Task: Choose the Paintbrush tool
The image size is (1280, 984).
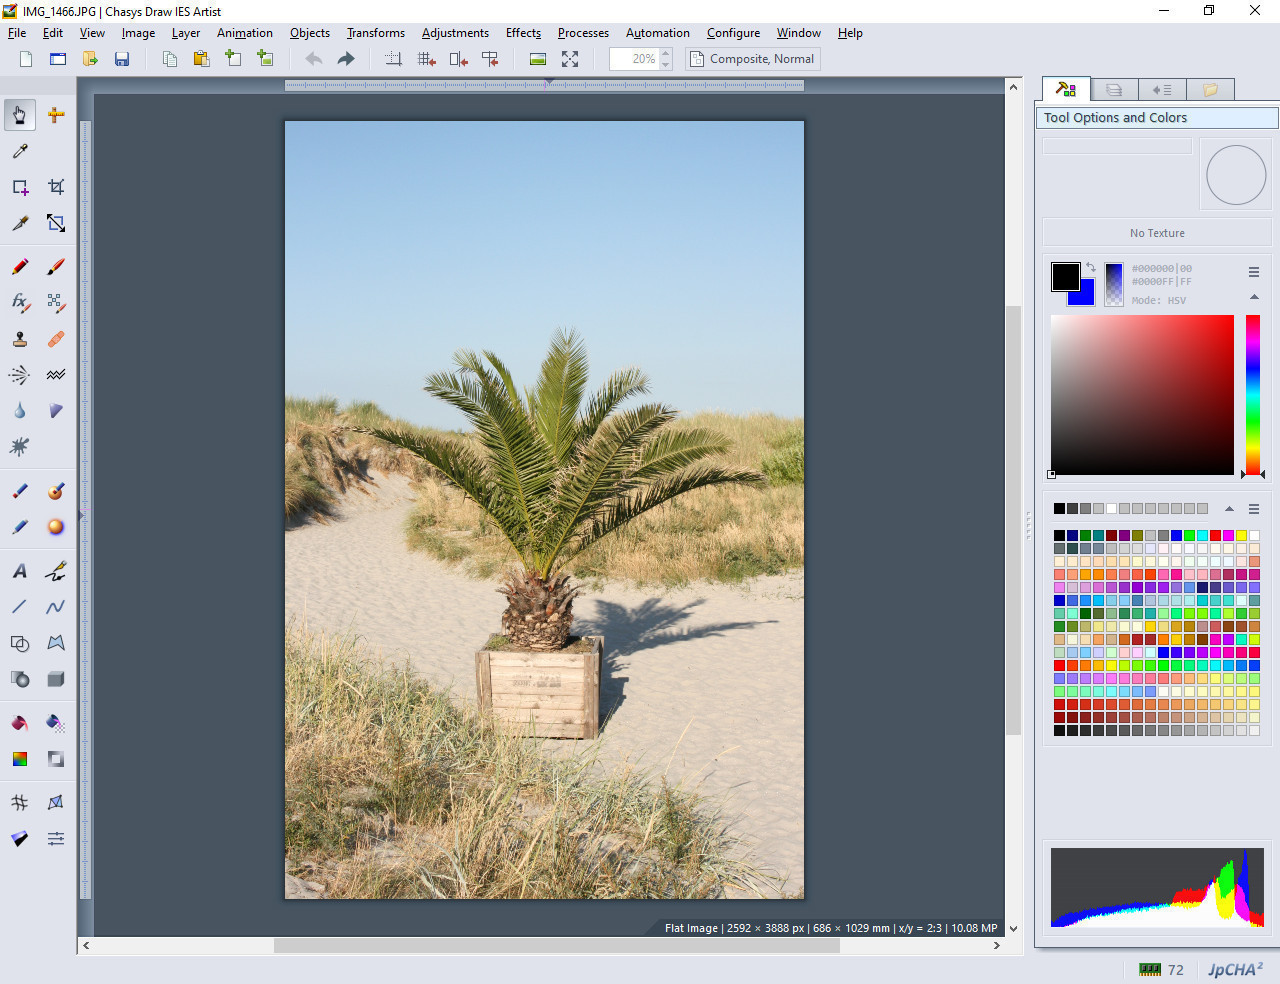Action: [56, 267]
